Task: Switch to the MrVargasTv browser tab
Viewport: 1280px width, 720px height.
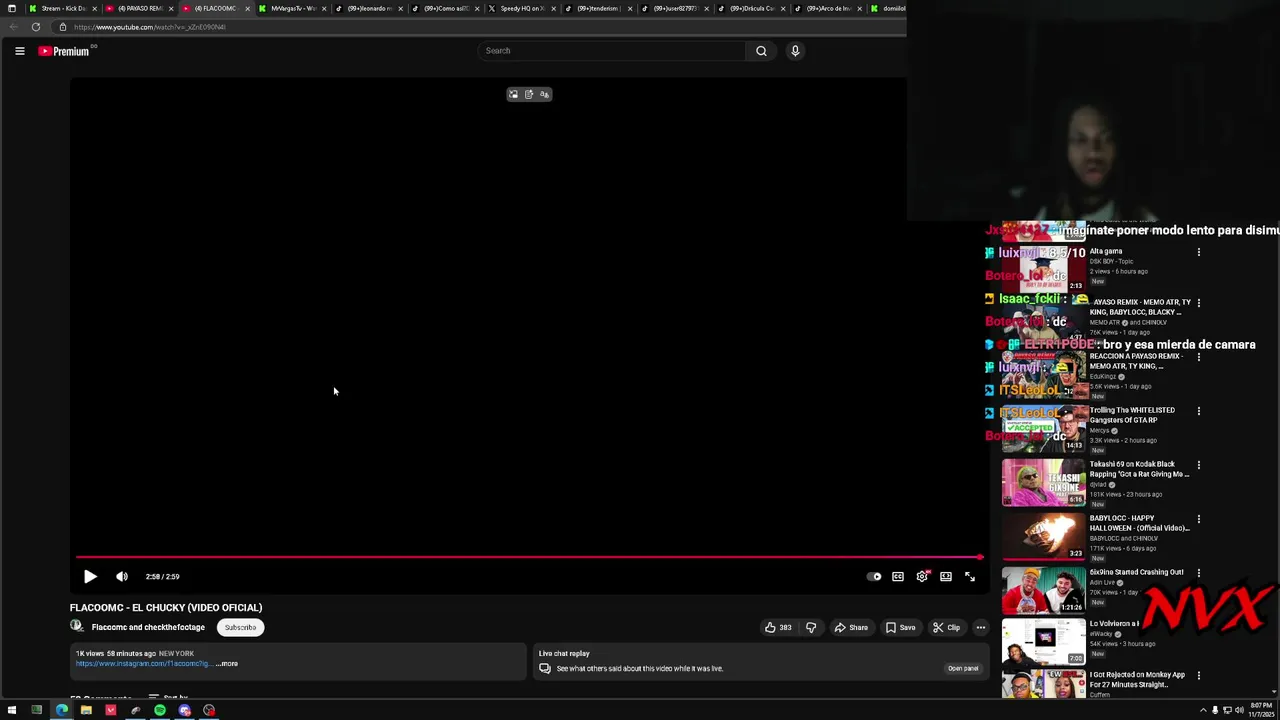Action: pyautogui.click(x=292, y=8)
